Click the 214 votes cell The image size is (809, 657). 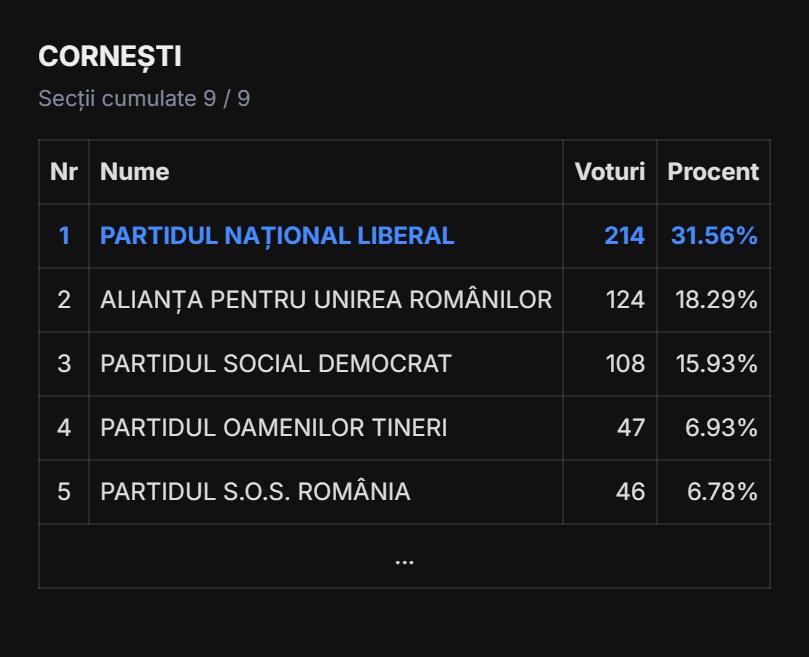624,236
